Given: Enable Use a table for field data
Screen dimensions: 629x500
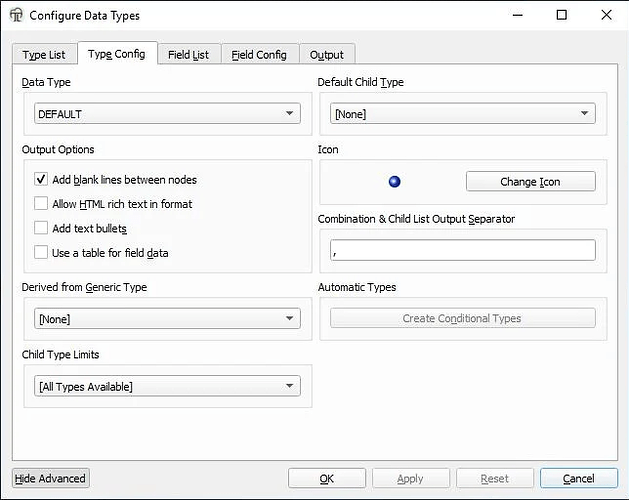Looking at the screenshot, I should [x=41, y=253].
